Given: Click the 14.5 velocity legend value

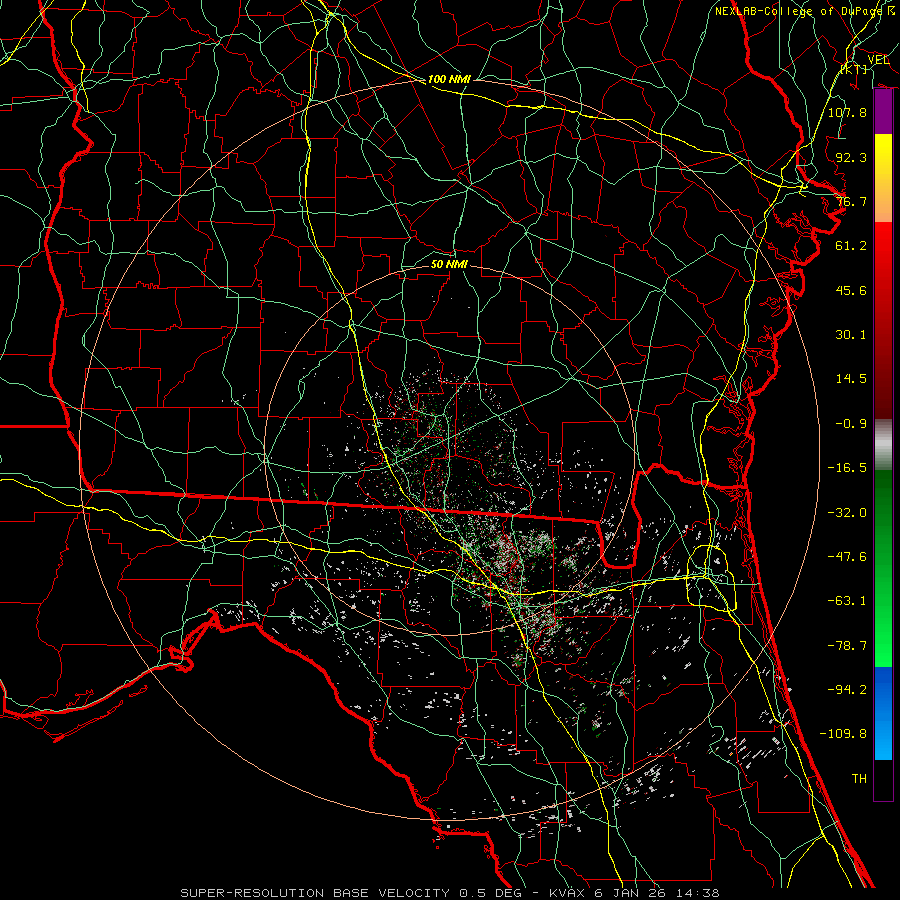Looking at the screenshot, I should click(x=851, y=379).
